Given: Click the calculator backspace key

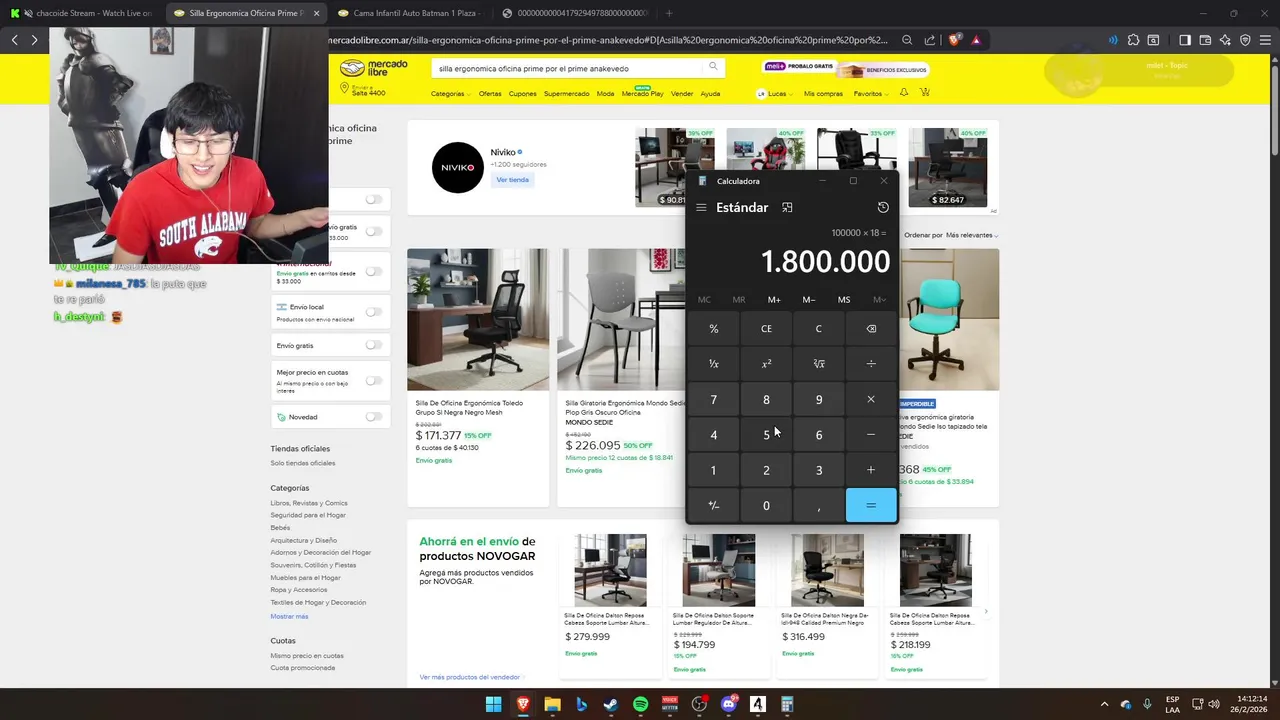Looking at the screenshot, I should point(871,329).
